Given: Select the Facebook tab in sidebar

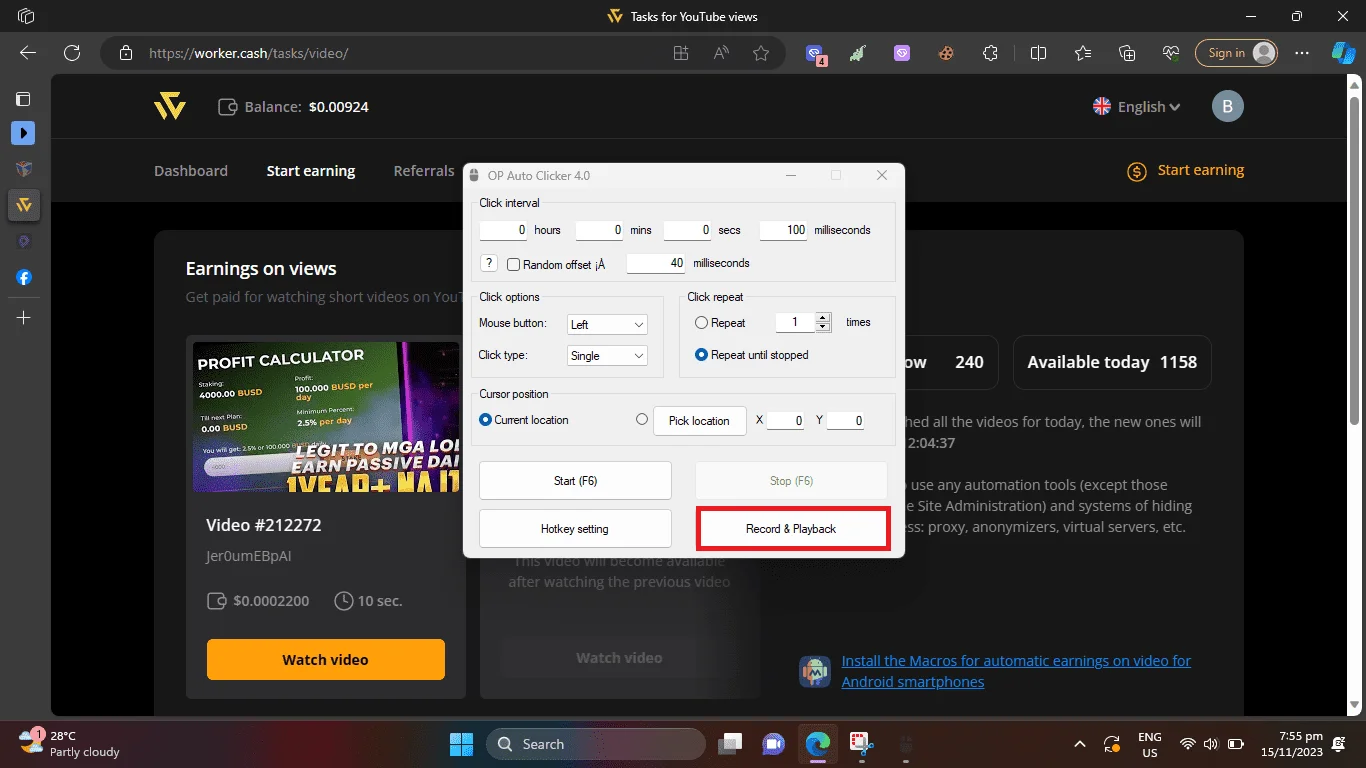Looking at the screenshot, I should [23, 278].
